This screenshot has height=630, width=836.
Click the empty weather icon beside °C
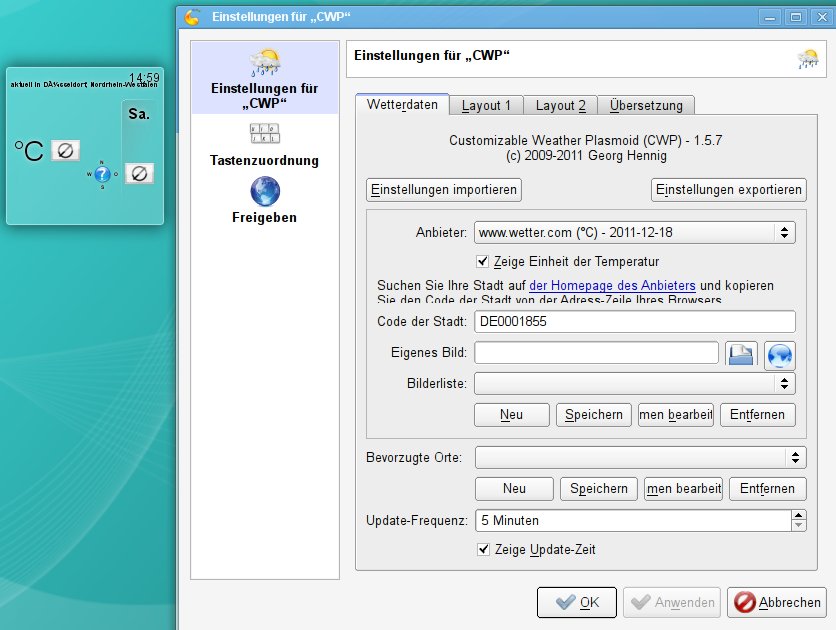[x=65, y=150]
